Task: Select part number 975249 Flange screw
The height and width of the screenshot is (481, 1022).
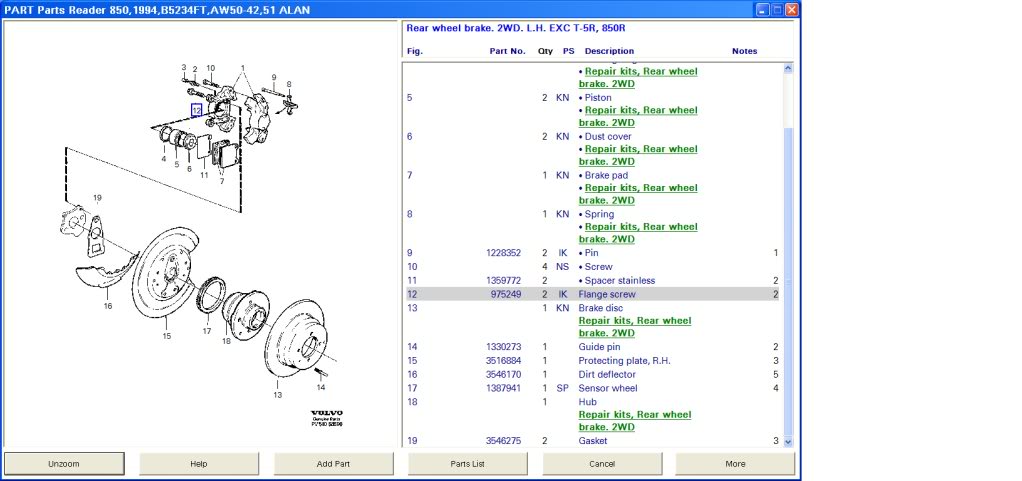Action: coord(506,295)
